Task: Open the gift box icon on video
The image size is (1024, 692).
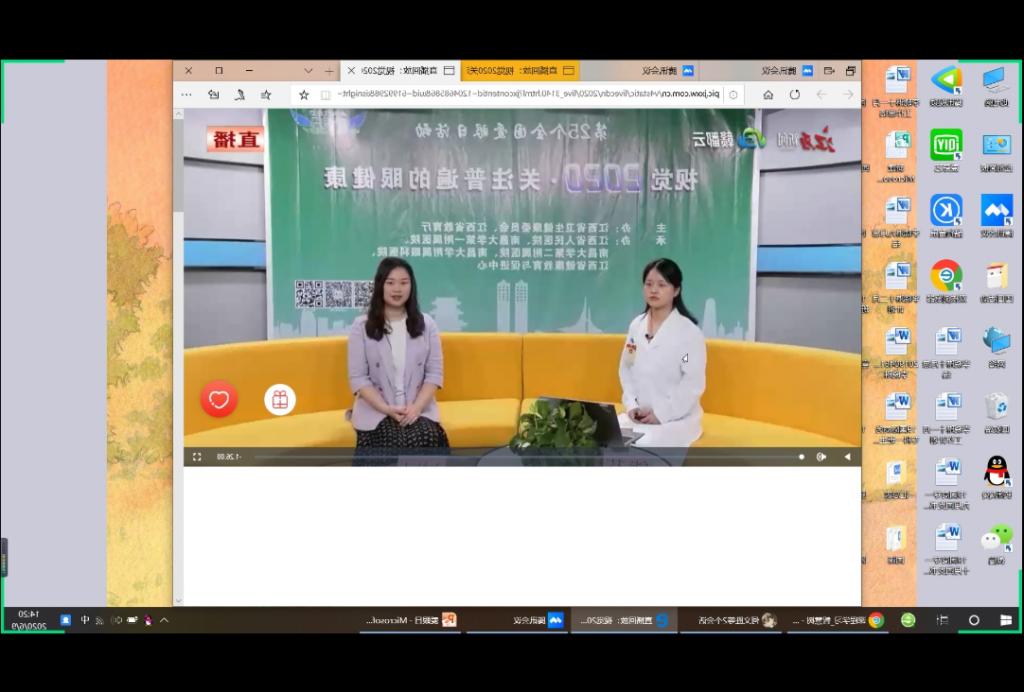Action: click(x=280, y=399)
